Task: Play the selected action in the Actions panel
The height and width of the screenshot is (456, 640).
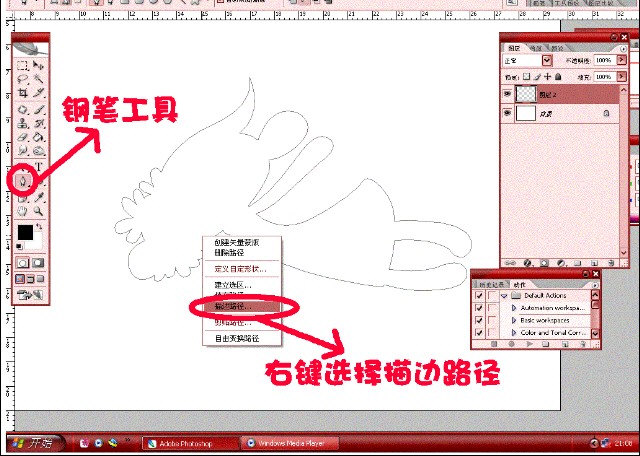Action: point(529,344)
